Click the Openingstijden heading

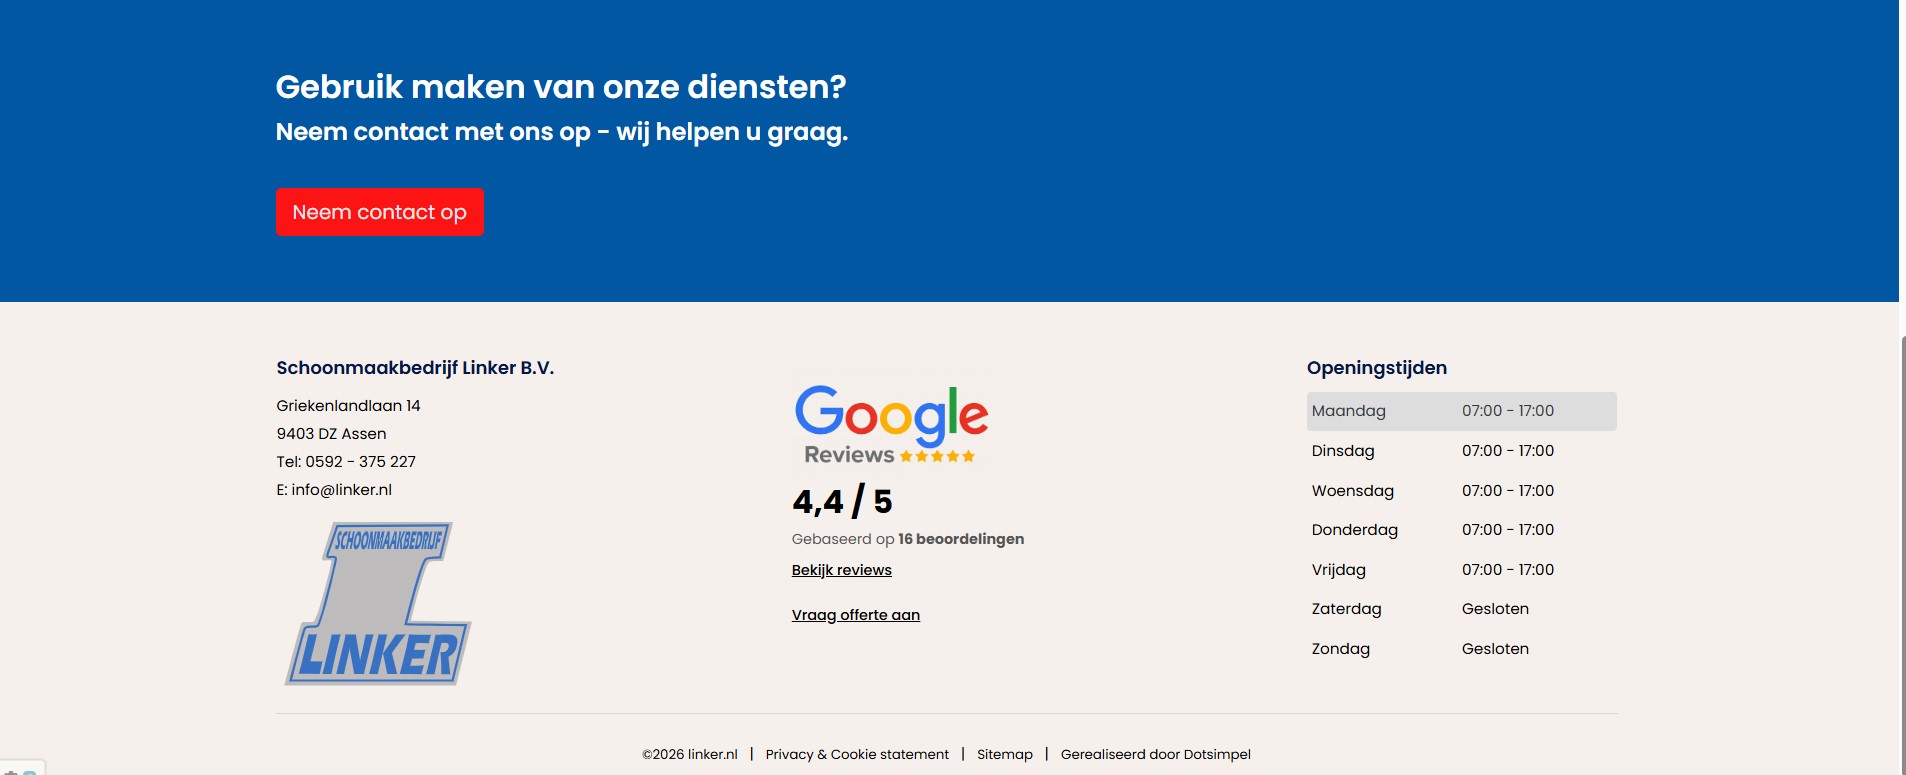(1376, 368)
